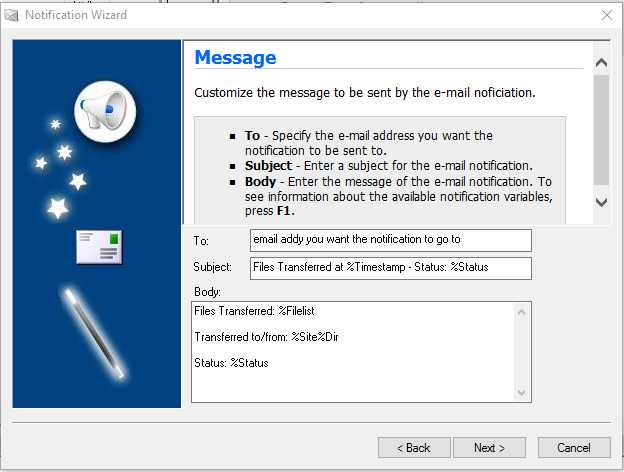
Task: Click the 'Status: %Status' body line
Action: pyautogui.click(x=231, y=363)
